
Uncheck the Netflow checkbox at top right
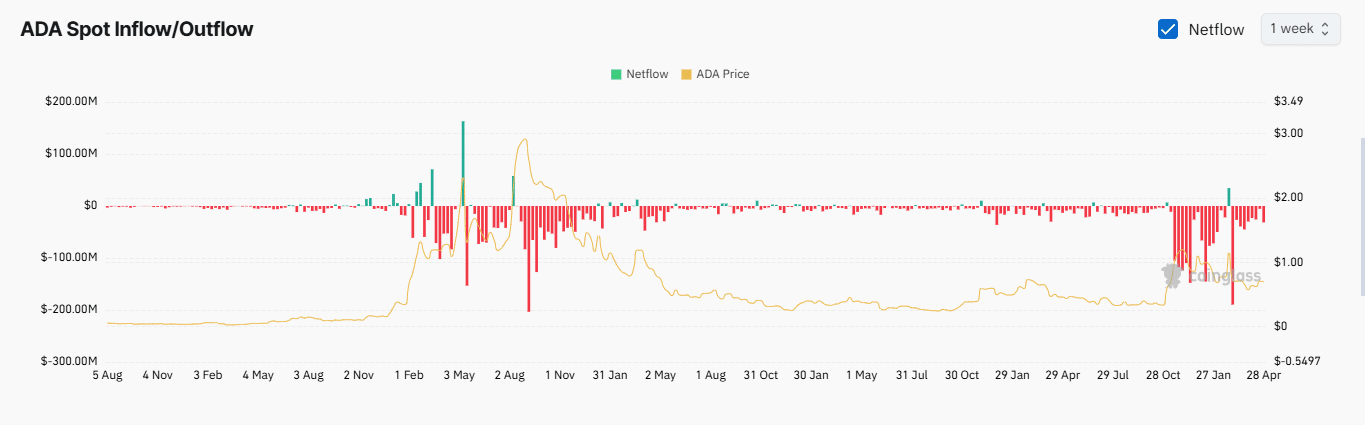(x=1167, y=29)
